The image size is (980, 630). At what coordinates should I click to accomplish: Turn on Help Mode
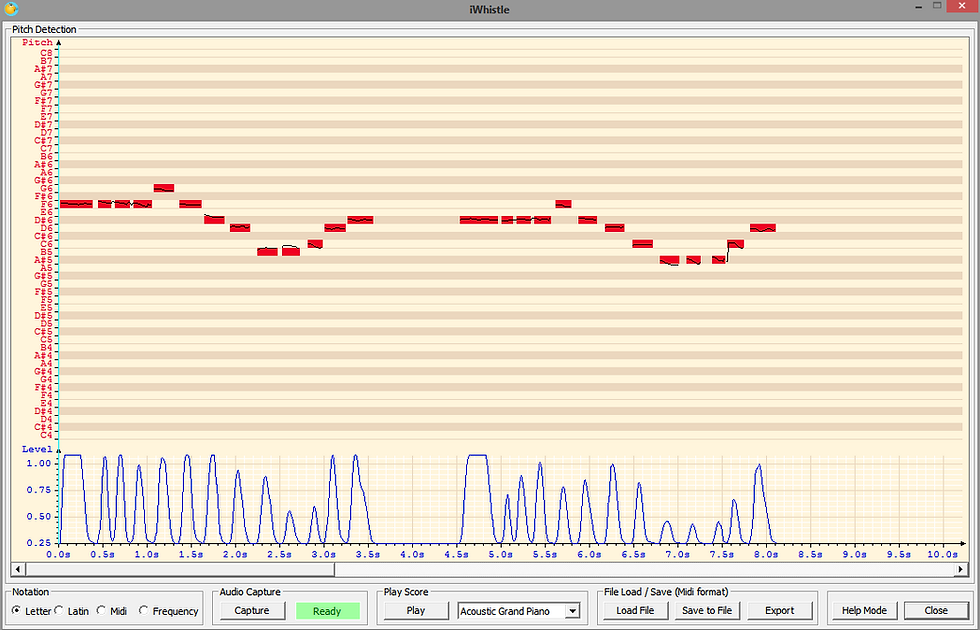tap(864, 611)
